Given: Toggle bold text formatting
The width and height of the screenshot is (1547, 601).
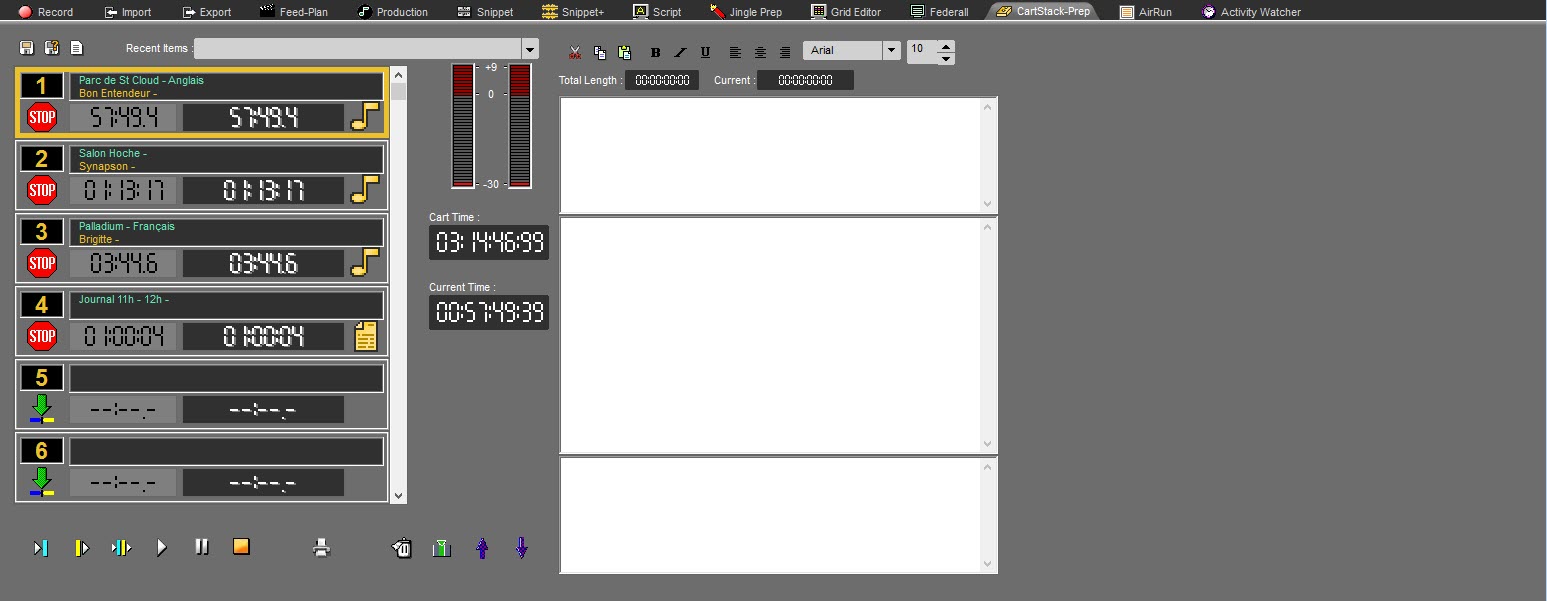Looking at the screenshot, I should coord(656,52).
